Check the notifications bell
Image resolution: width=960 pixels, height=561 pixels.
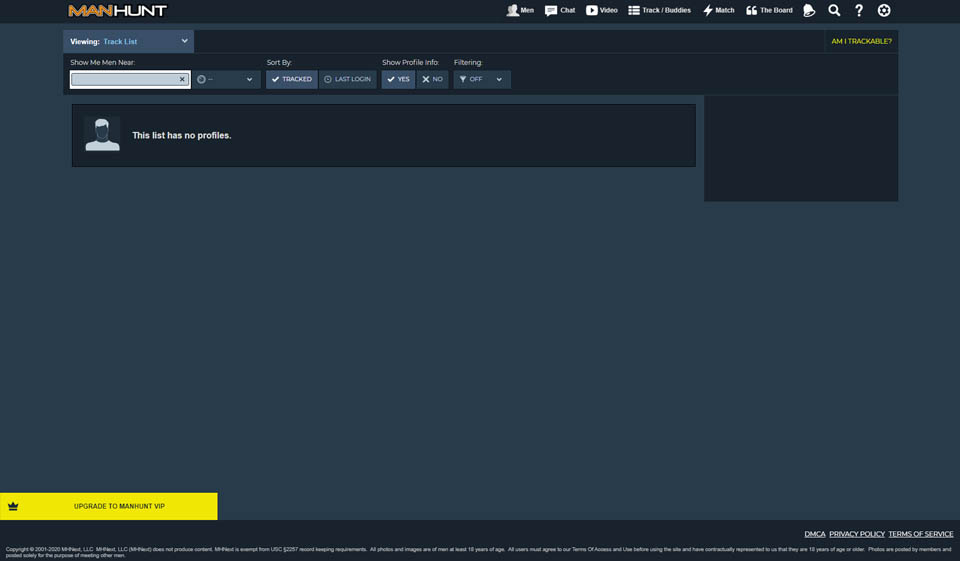coord(810,11)
